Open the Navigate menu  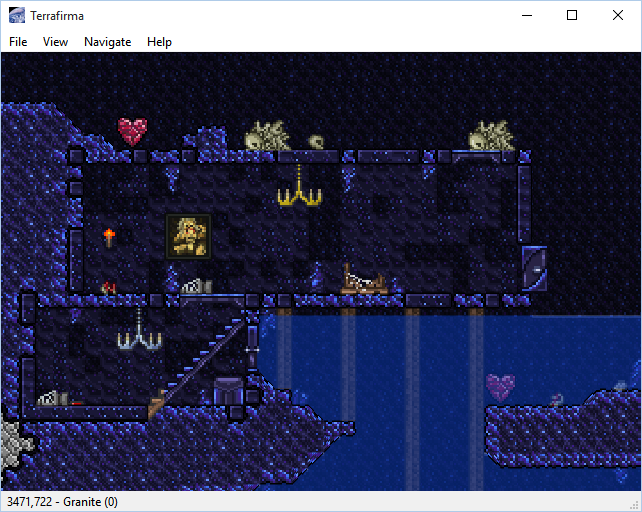point(107,42)
